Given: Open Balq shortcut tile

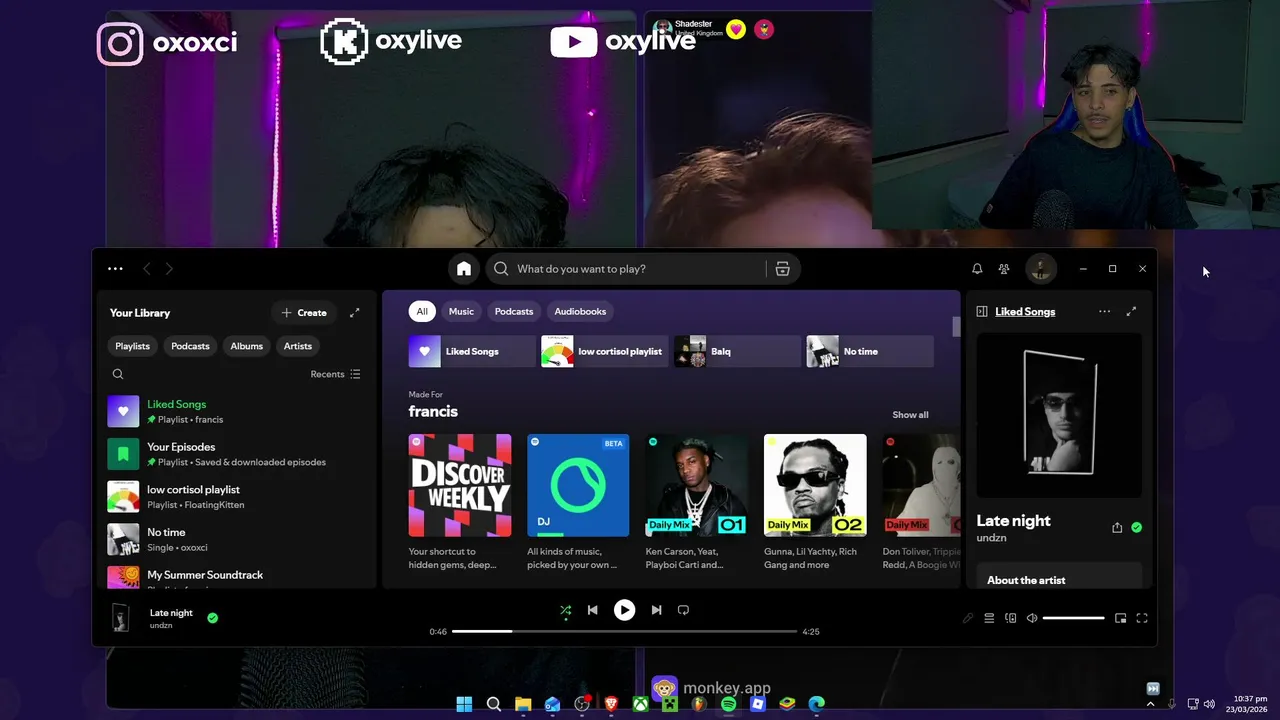Looking at the screenshot, I should click(x=738, y=351).
